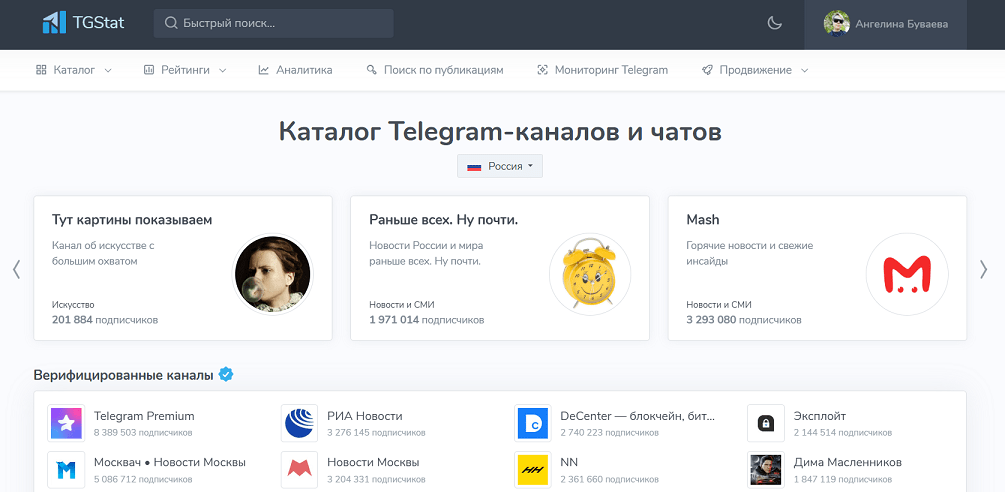Image resolution: width=1005 pixels, height=492 pixels.
Task: Click the 3 293 080 подписчиков count
Action: coord(744,320)
